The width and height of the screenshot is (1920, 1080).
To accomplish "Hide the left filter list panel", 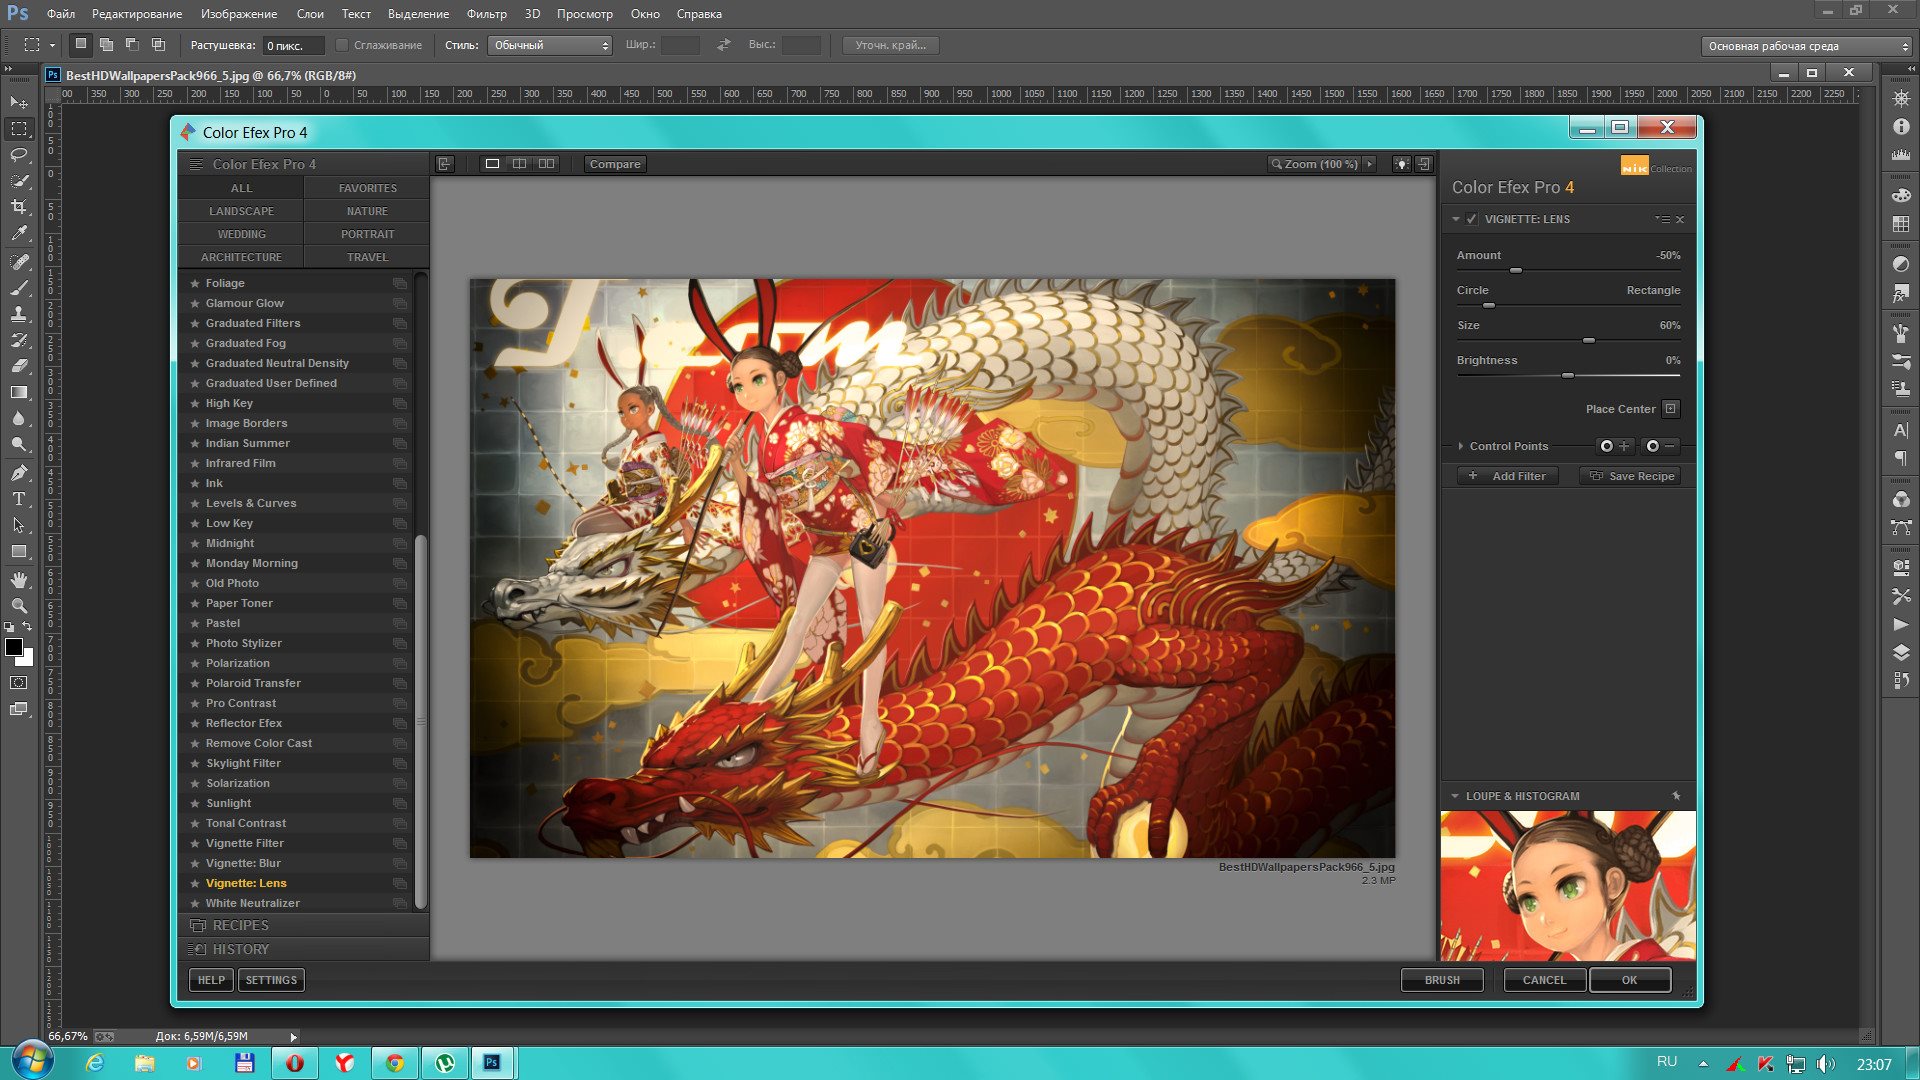I will (x=445, y=164).
